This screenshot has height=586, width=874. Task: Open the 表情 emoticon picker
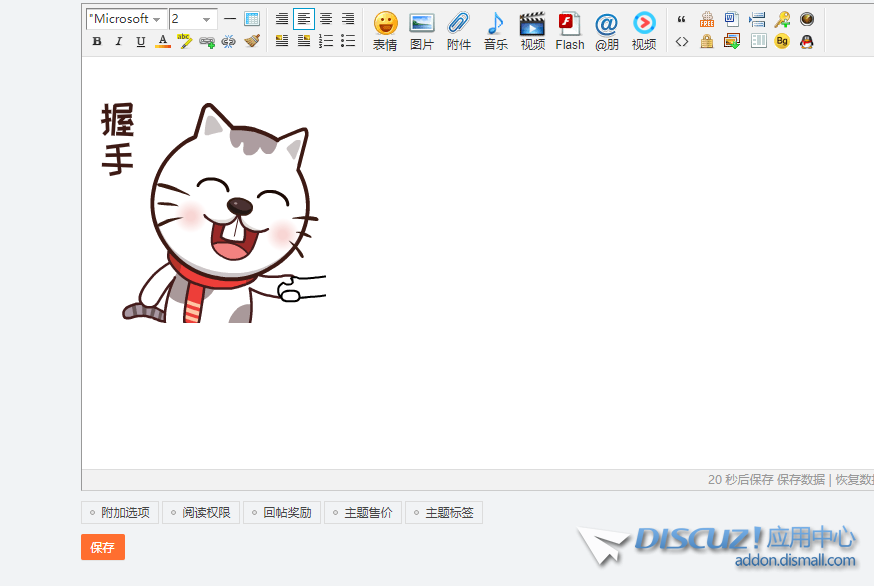[385, 31]
